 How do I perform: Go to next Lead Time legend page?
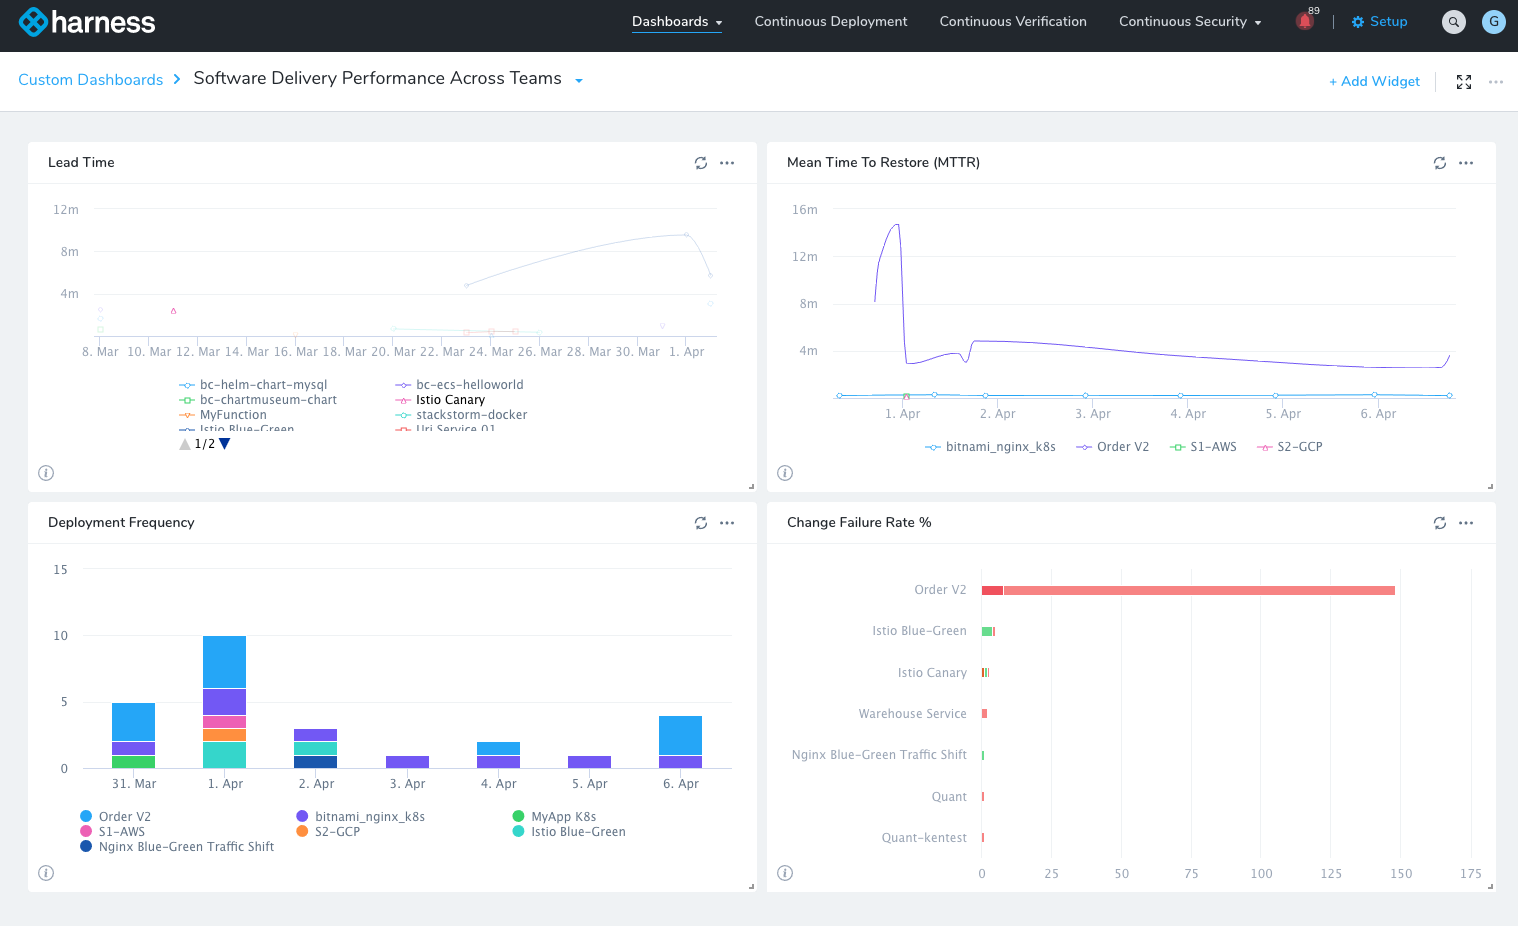point(225,444)
